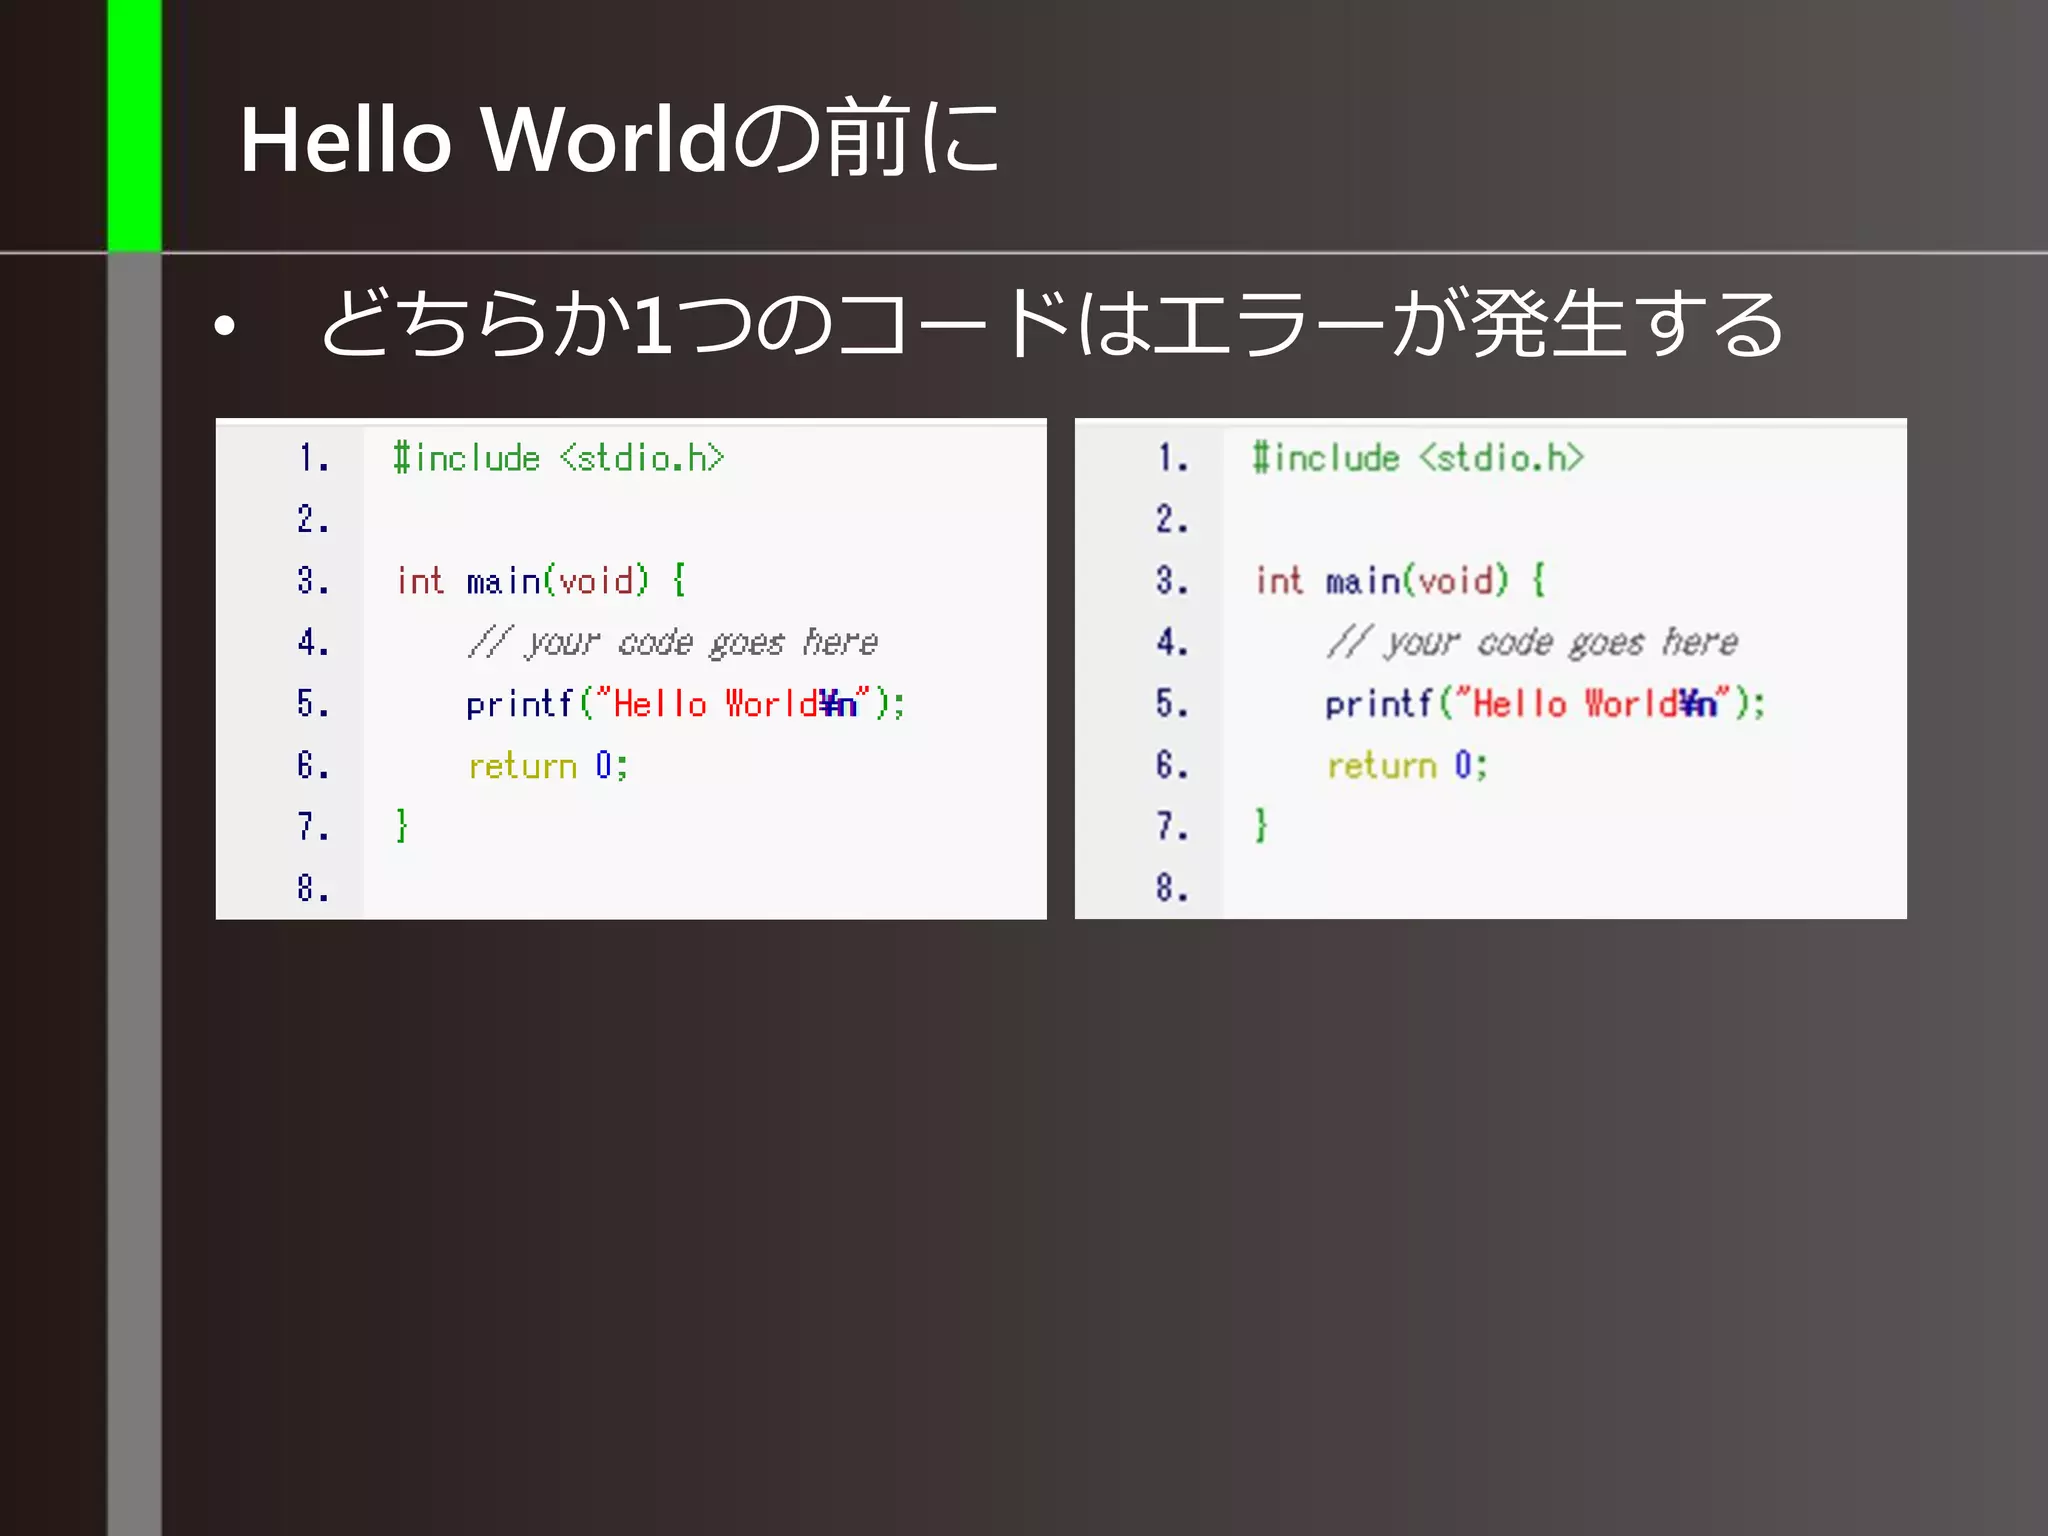Click 'int main(void) {' in left code box
Image resolution: width=2048 pixels, height=1536 pixels.
pyautogui.click(x=541, y=580)
